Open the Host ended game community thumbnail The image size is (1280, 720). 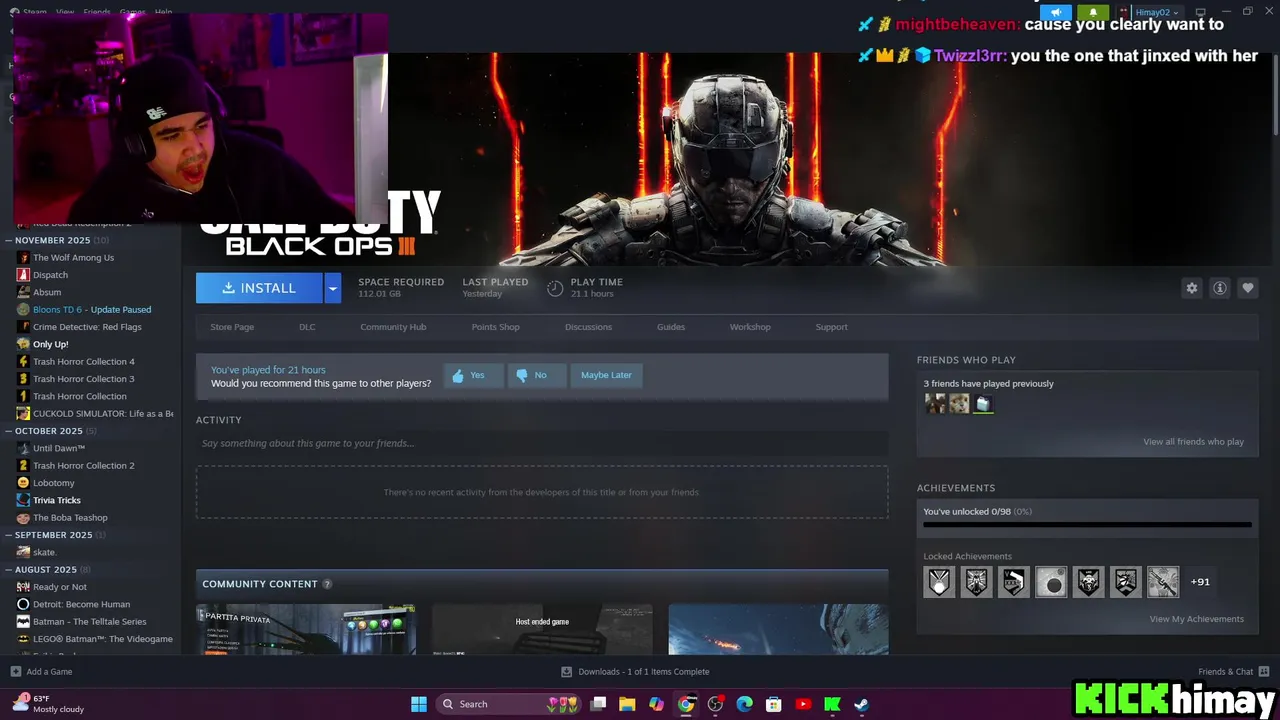(542, 629)
